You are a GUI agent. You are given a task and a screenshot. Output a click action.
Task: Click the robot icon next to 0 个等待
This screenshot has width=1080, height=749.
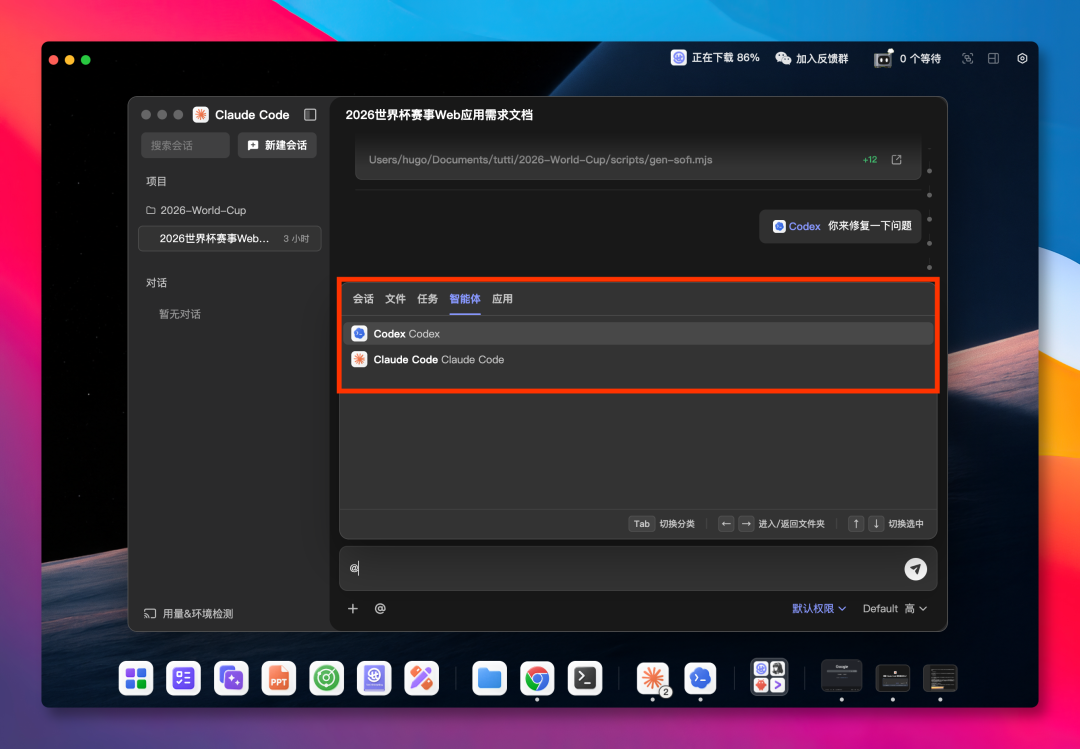click(883, 59)
